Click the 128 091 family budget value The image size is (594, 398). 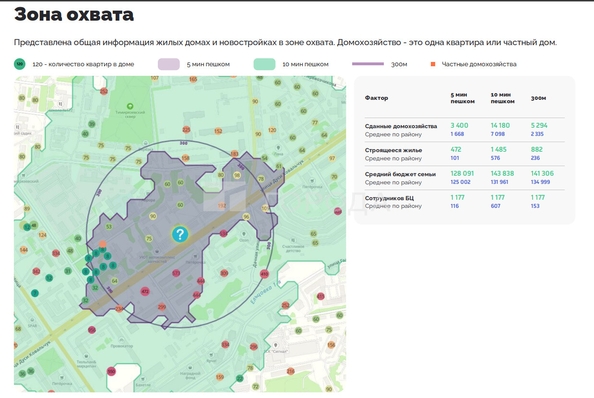click(x=462, y=173)
